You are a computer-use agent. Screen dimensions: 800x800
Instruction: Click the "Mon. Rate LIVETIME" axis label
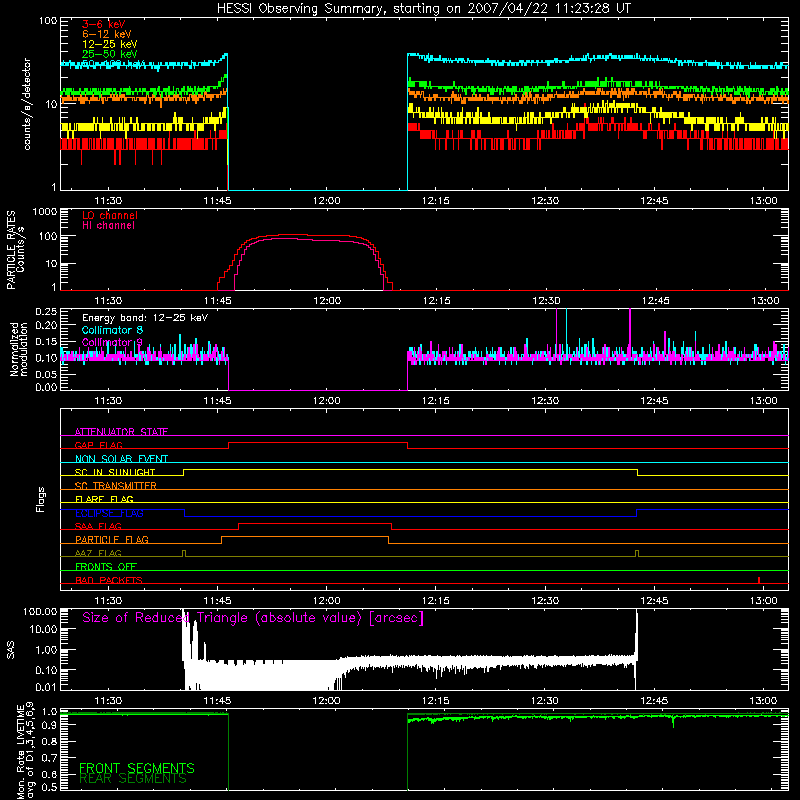(x=26, y=750)
